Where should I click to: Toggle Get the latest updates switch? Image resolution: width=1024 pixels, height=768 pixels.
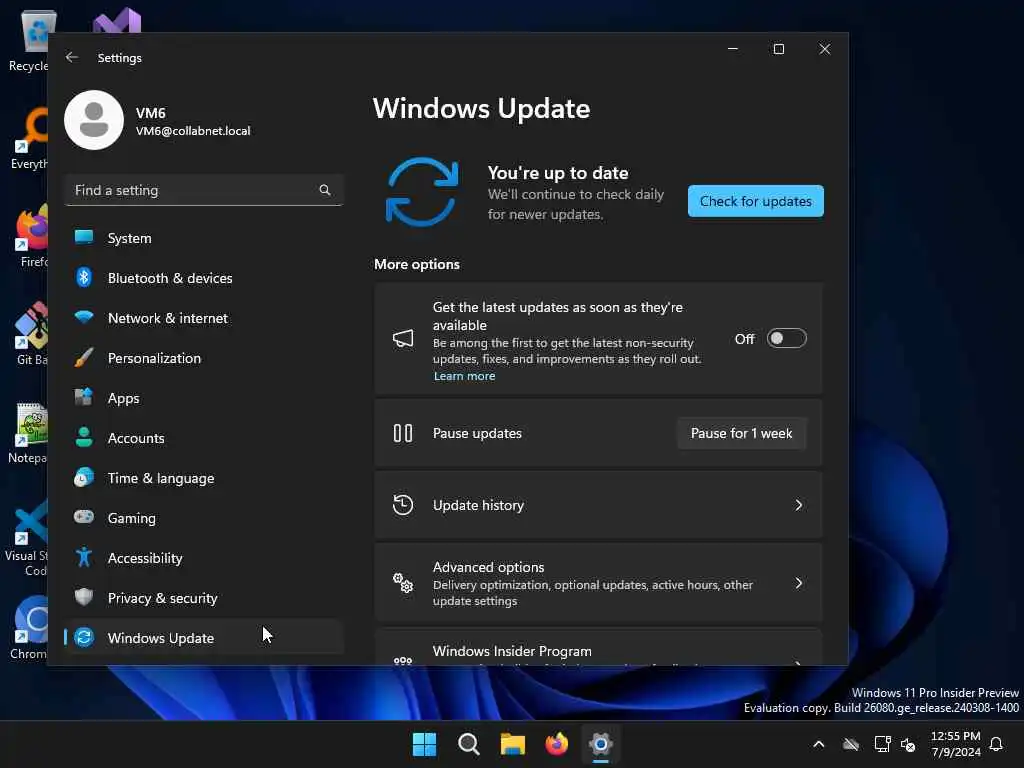point(786,338)
